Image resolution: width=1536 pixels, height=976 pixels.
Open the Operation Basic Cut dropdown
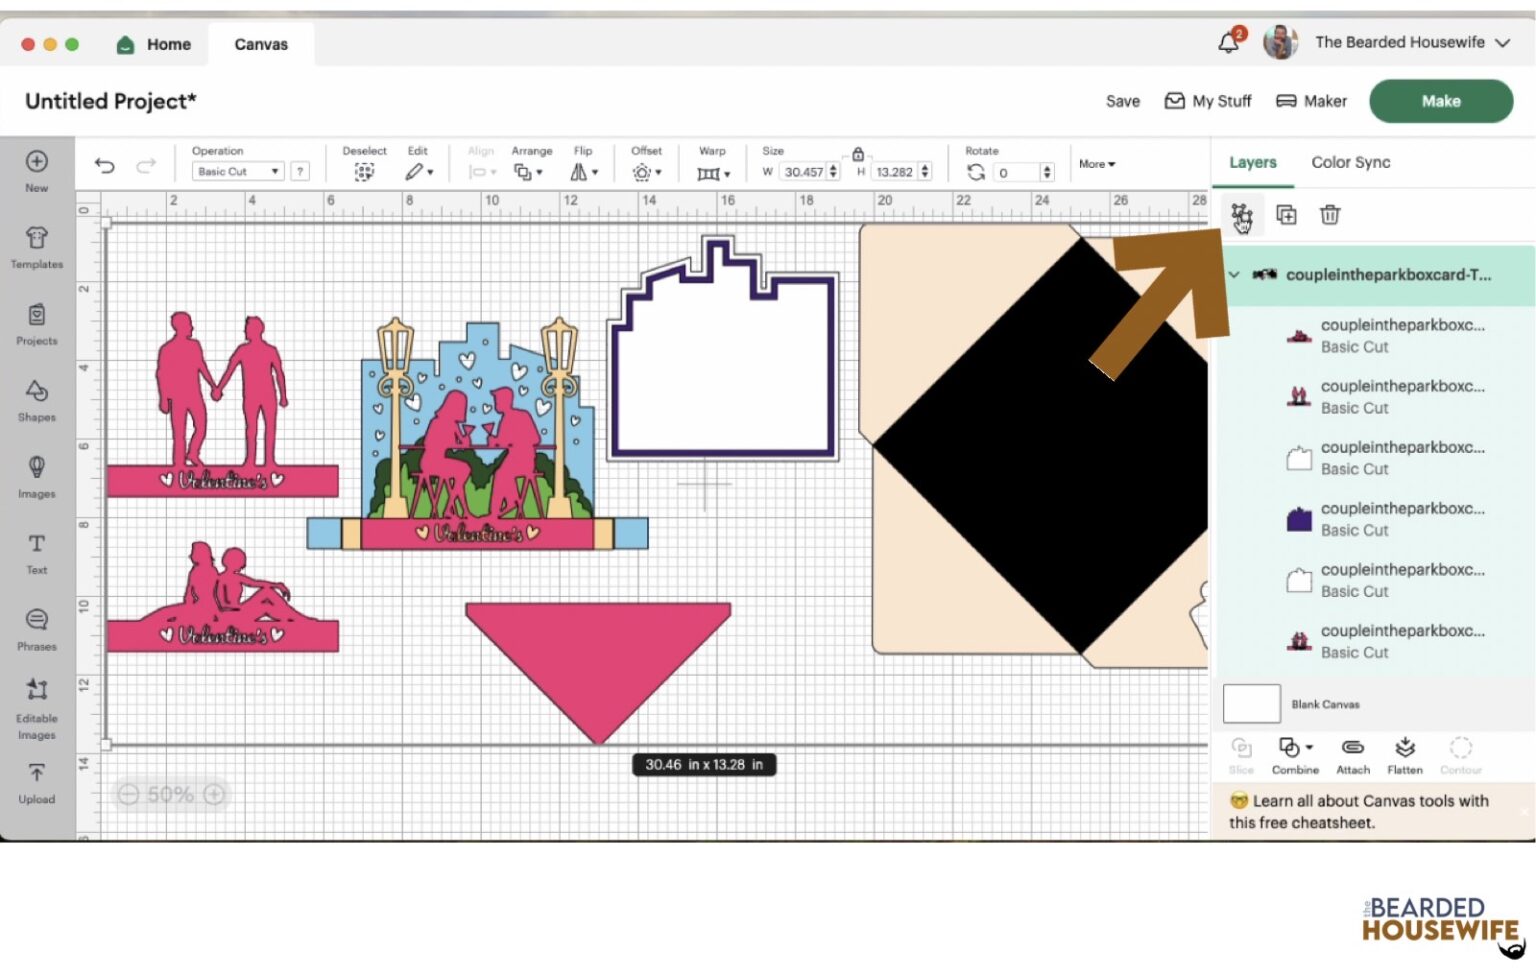point(238,172)
